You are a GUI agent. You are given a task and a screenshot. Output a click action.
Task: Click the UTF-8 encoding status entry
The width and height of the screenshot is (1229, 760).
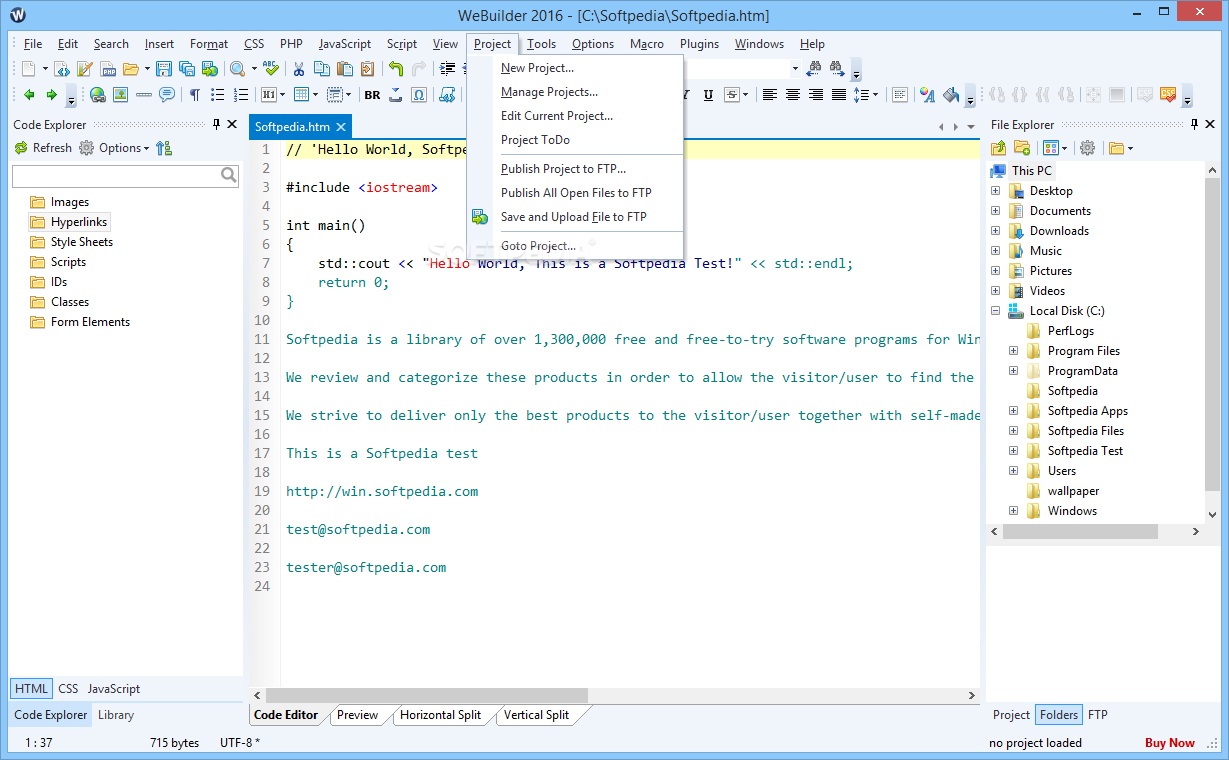coord(240,743)
